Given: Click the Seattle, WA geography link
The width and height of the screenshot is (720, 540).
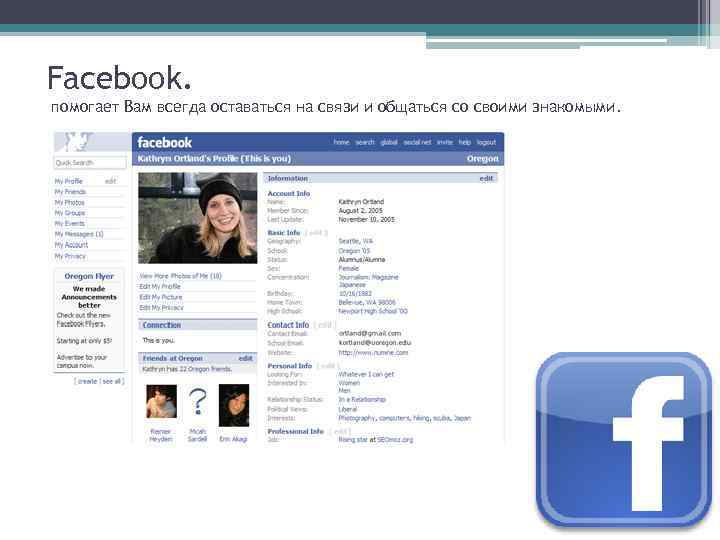Looking at the screenshot, I should tap(356, 241).
